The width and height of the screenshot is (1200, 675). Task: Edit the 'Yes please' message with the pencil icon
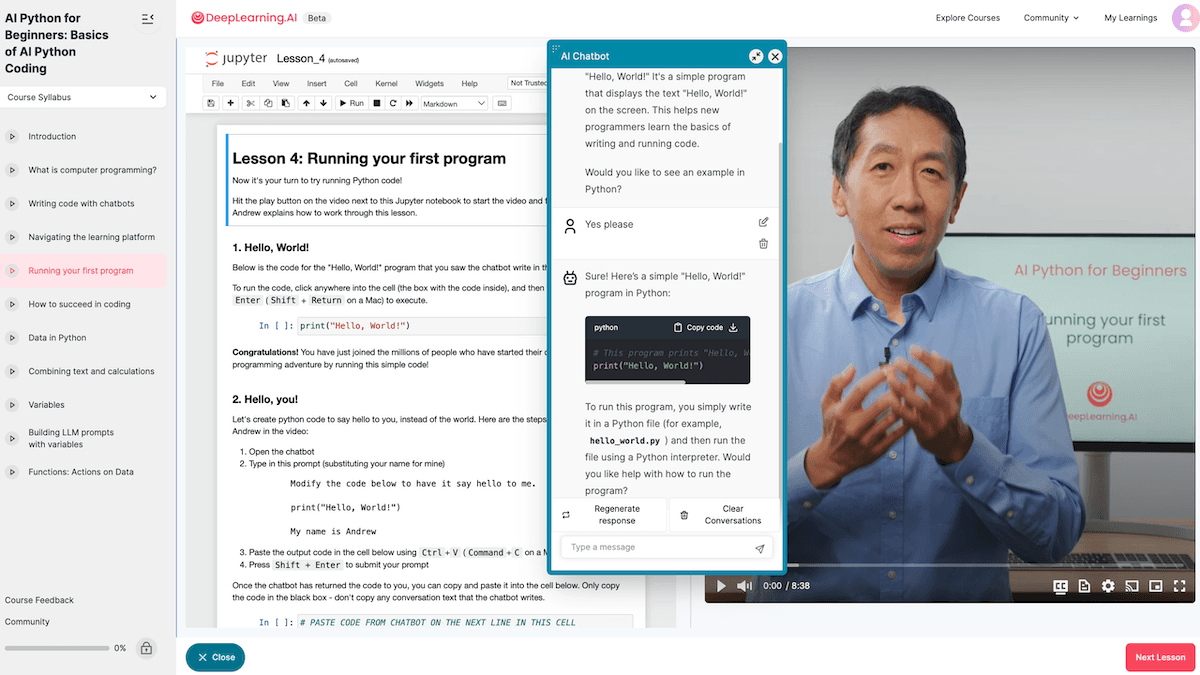point(763,222)
